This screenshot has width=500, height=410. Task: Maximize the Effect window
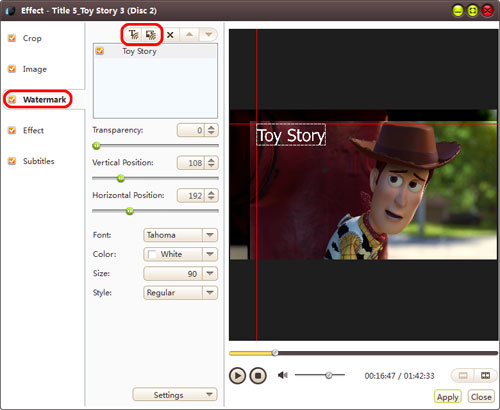tap(473, 11)
